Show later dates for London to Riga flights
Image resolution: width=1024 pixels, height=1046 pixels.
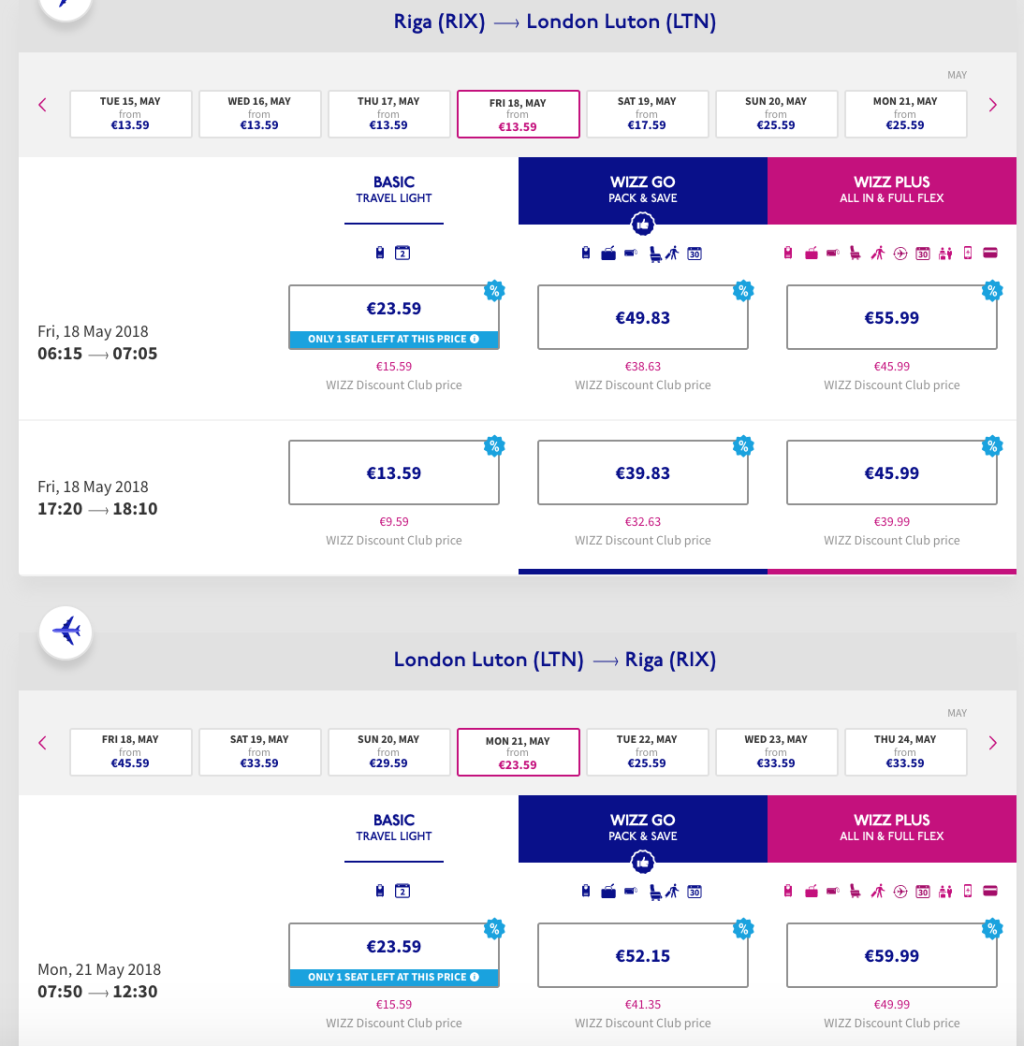992,743
